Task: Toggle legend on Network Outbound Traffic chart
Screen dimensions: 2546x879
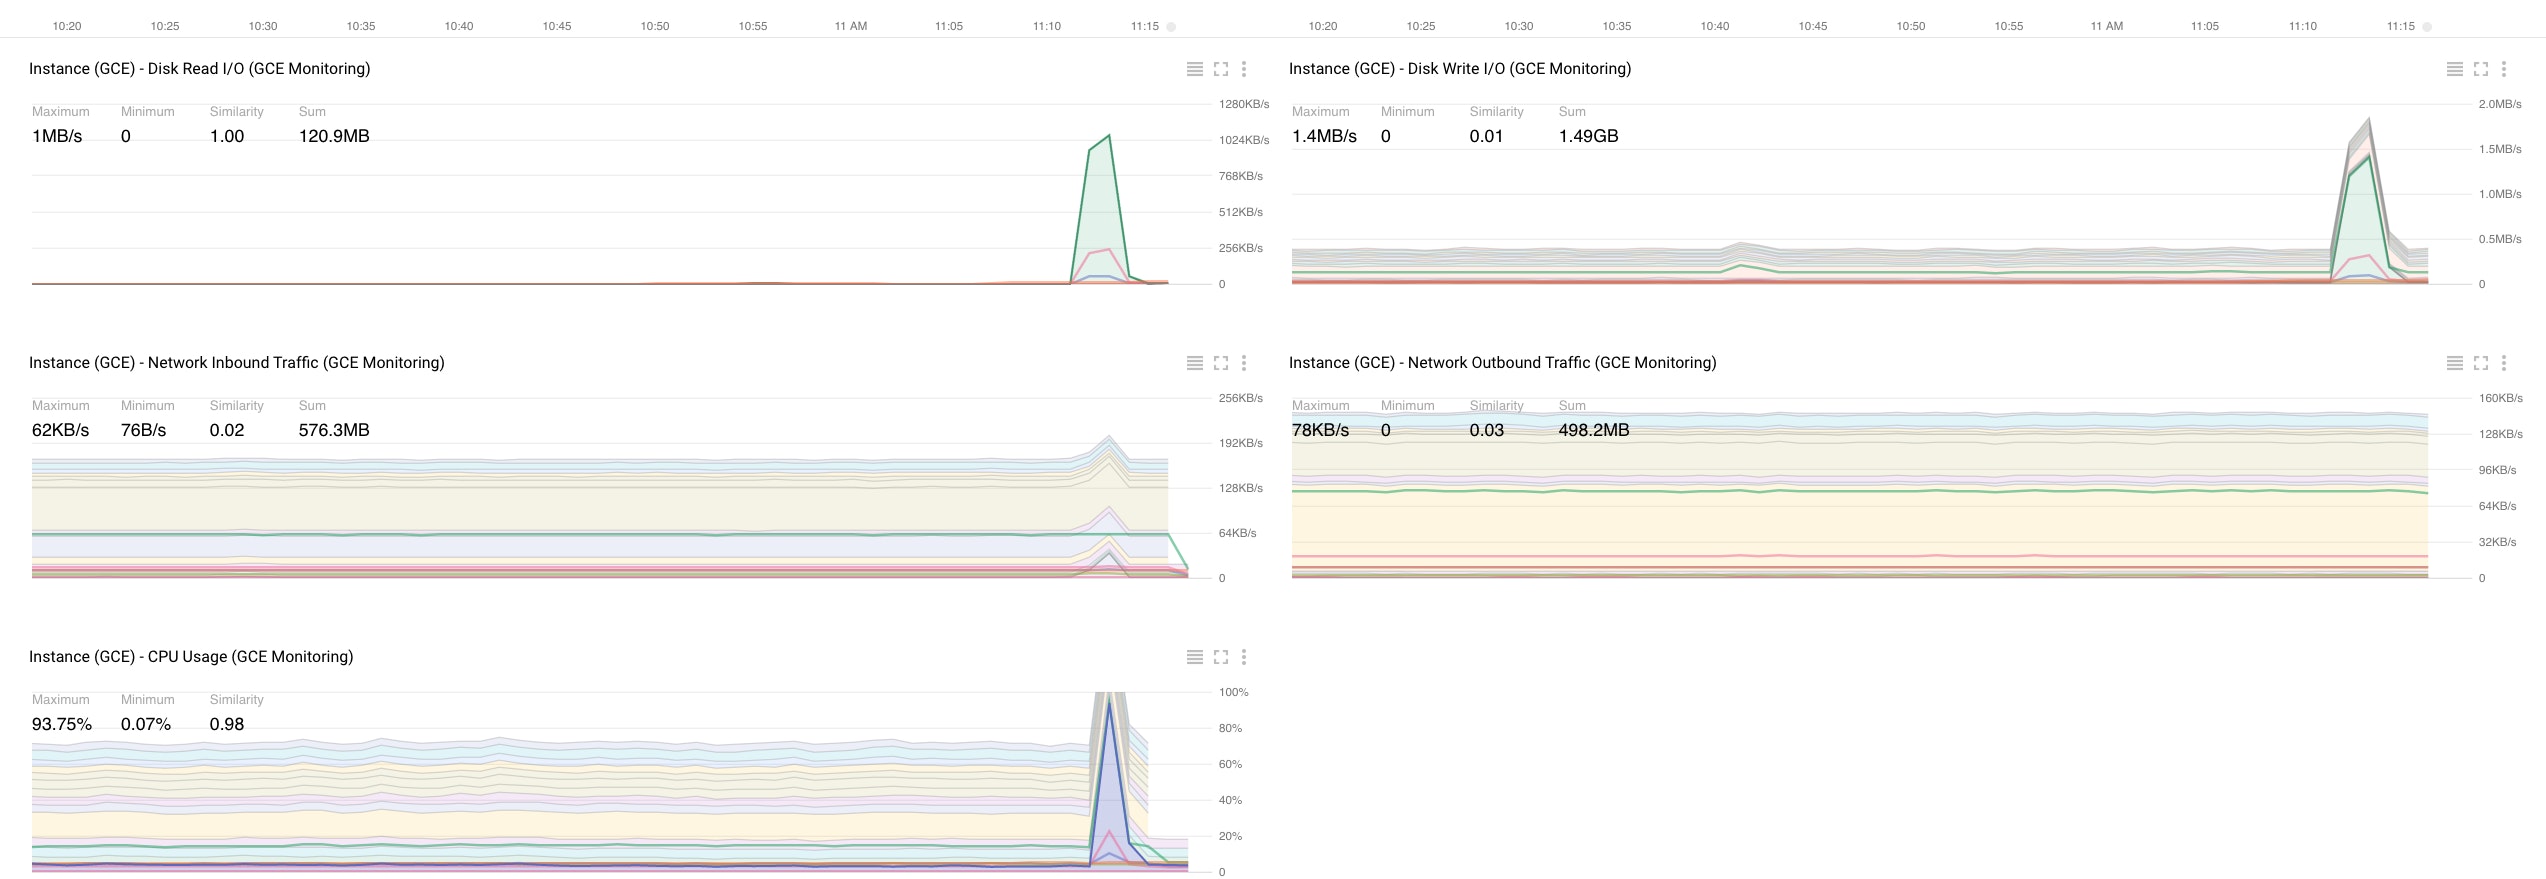Action: (2454, 363)
